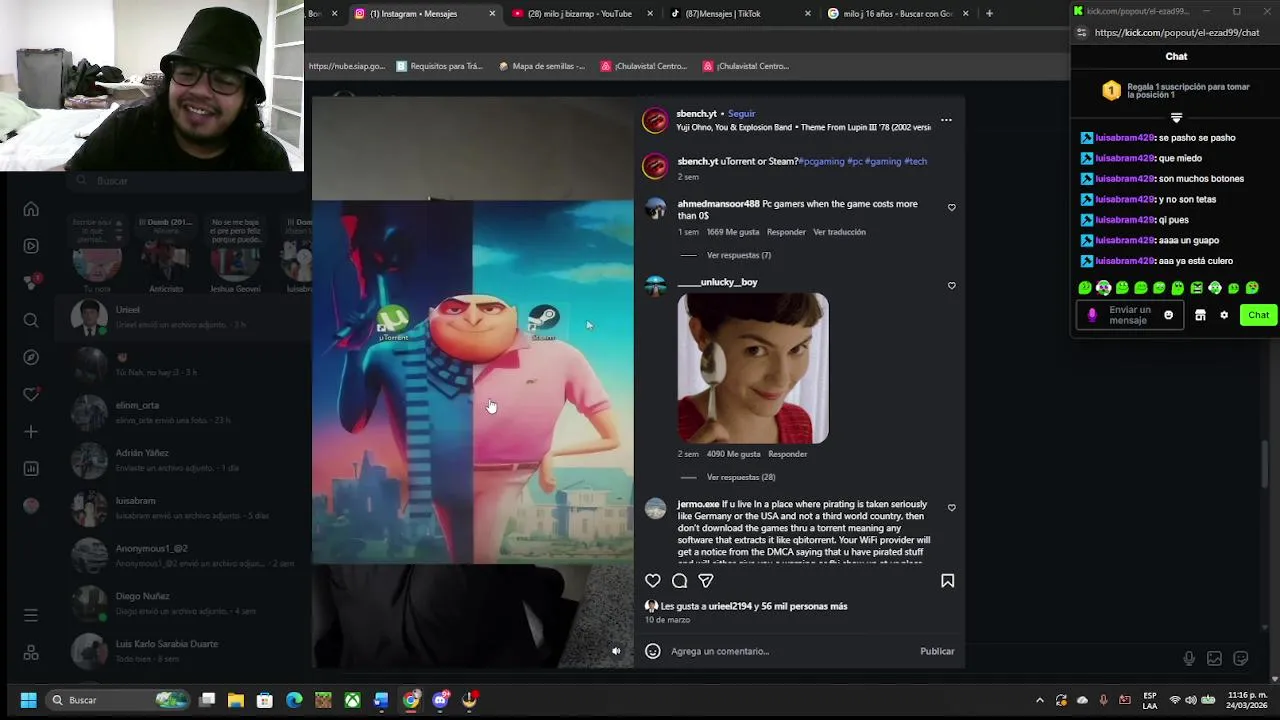Image resolution: width=1280 pixels, height=720 pixels.
Task: Open Explore compass in the Instagram sidebar
Action: coord(31,357)
